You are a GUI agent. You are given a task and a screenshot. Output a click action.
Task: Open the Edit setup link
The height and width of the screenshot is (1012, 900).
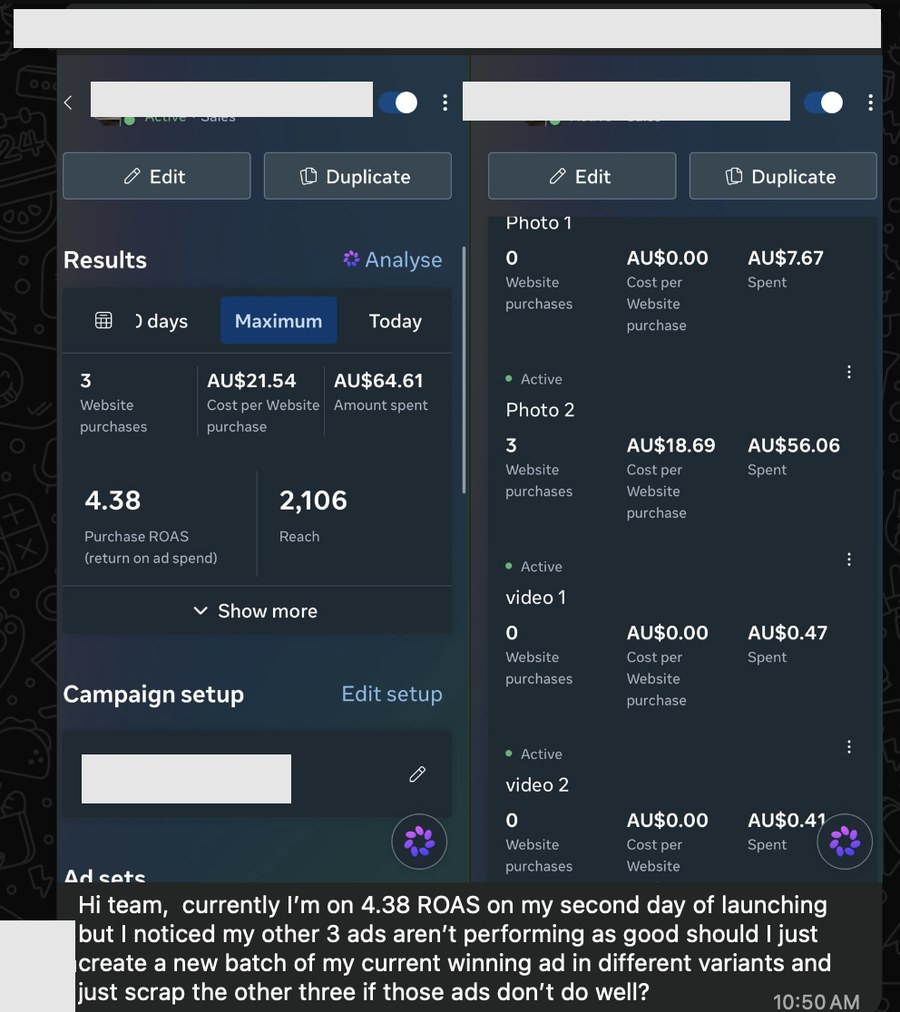click(392, 694)
